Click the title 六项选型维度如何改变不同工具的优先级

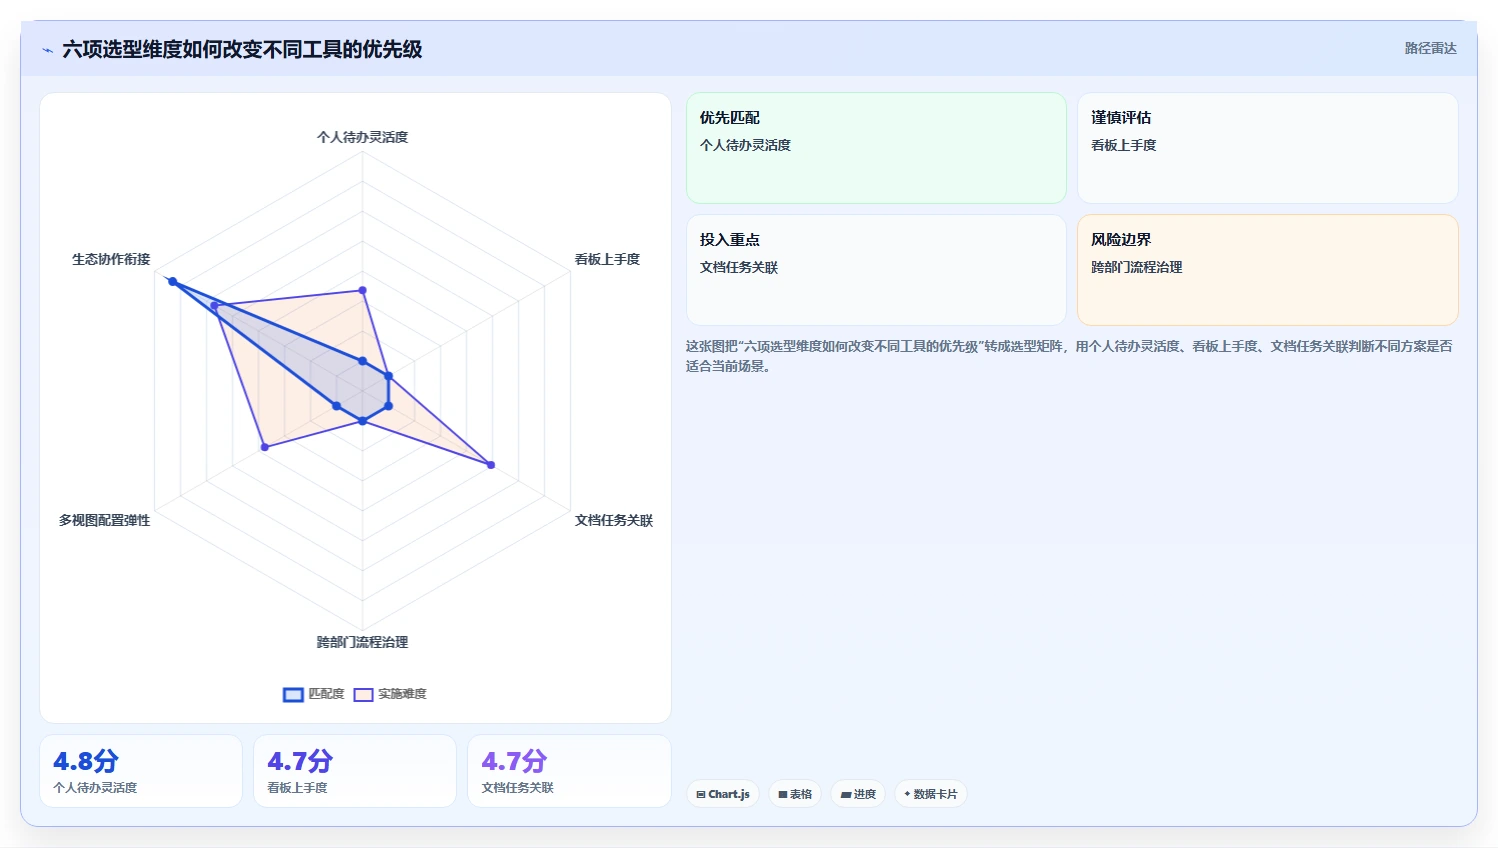coord(242,49)
